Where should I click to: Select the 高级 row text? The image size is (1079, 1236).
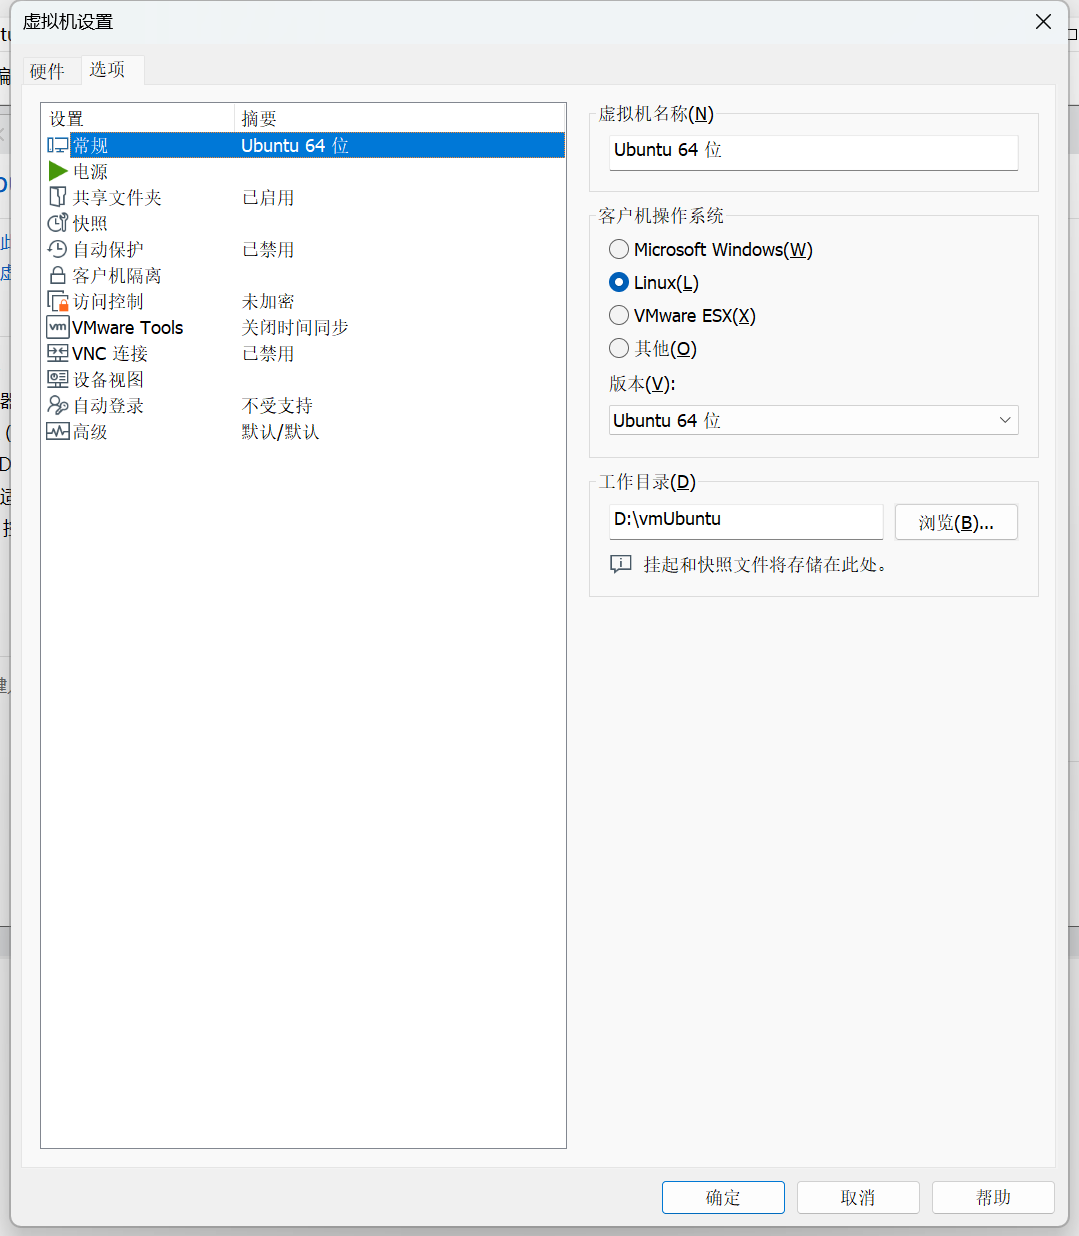pyautogui.click(x=90, y=432)
